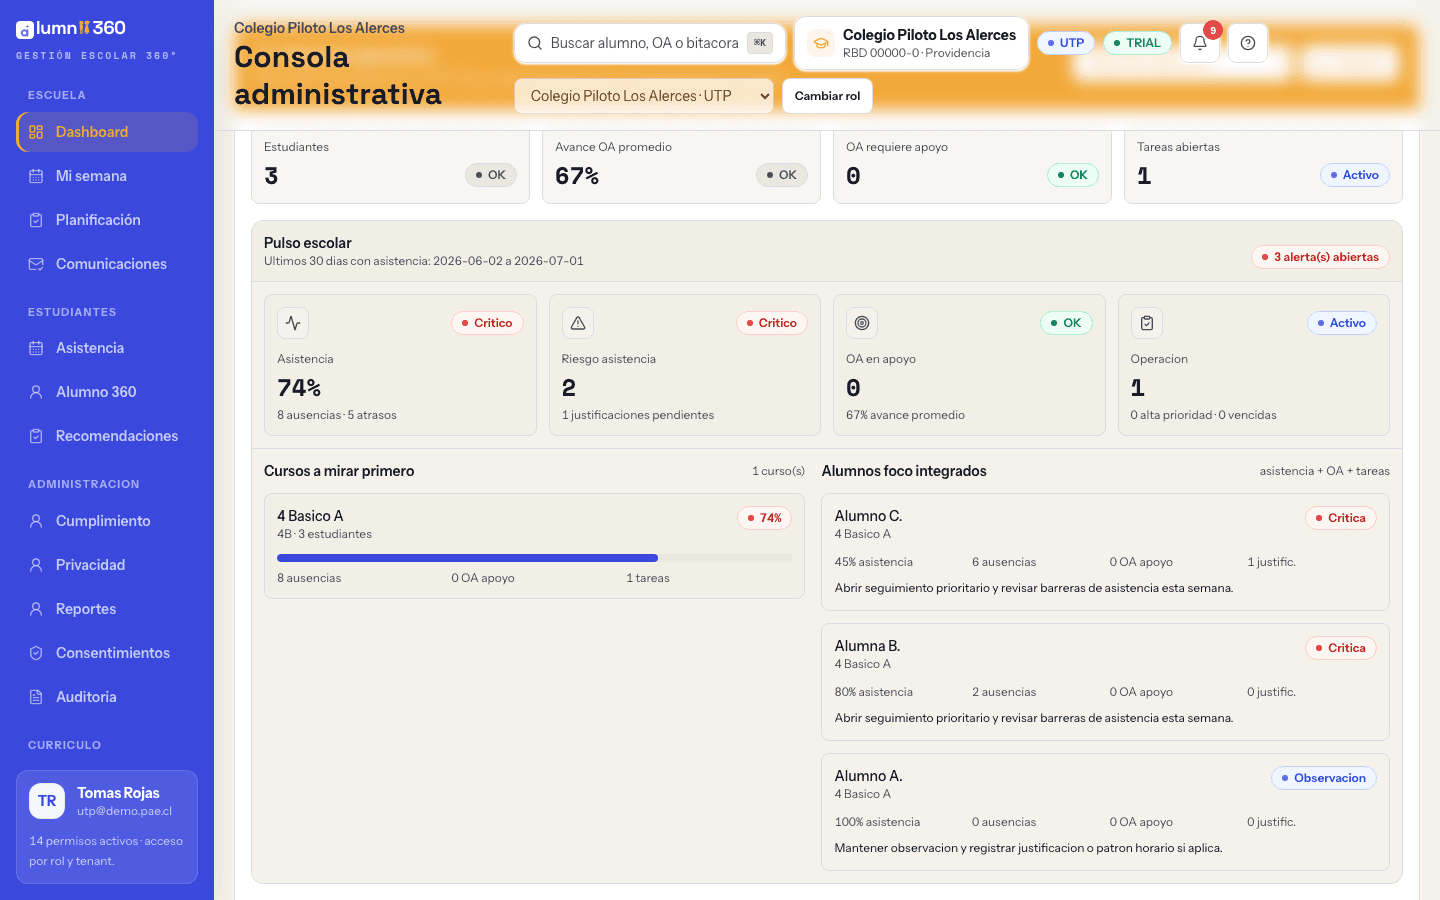Open Recomendaciones in sidebar
The width and height of the screenshot is (1440, 900).
(x=107, y=436)
